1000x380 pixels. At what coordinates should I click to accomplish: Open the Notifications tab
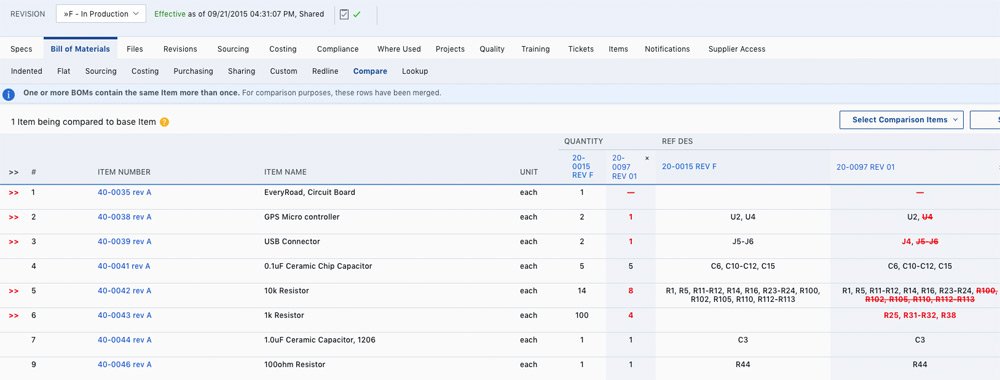tap(667, 49)
